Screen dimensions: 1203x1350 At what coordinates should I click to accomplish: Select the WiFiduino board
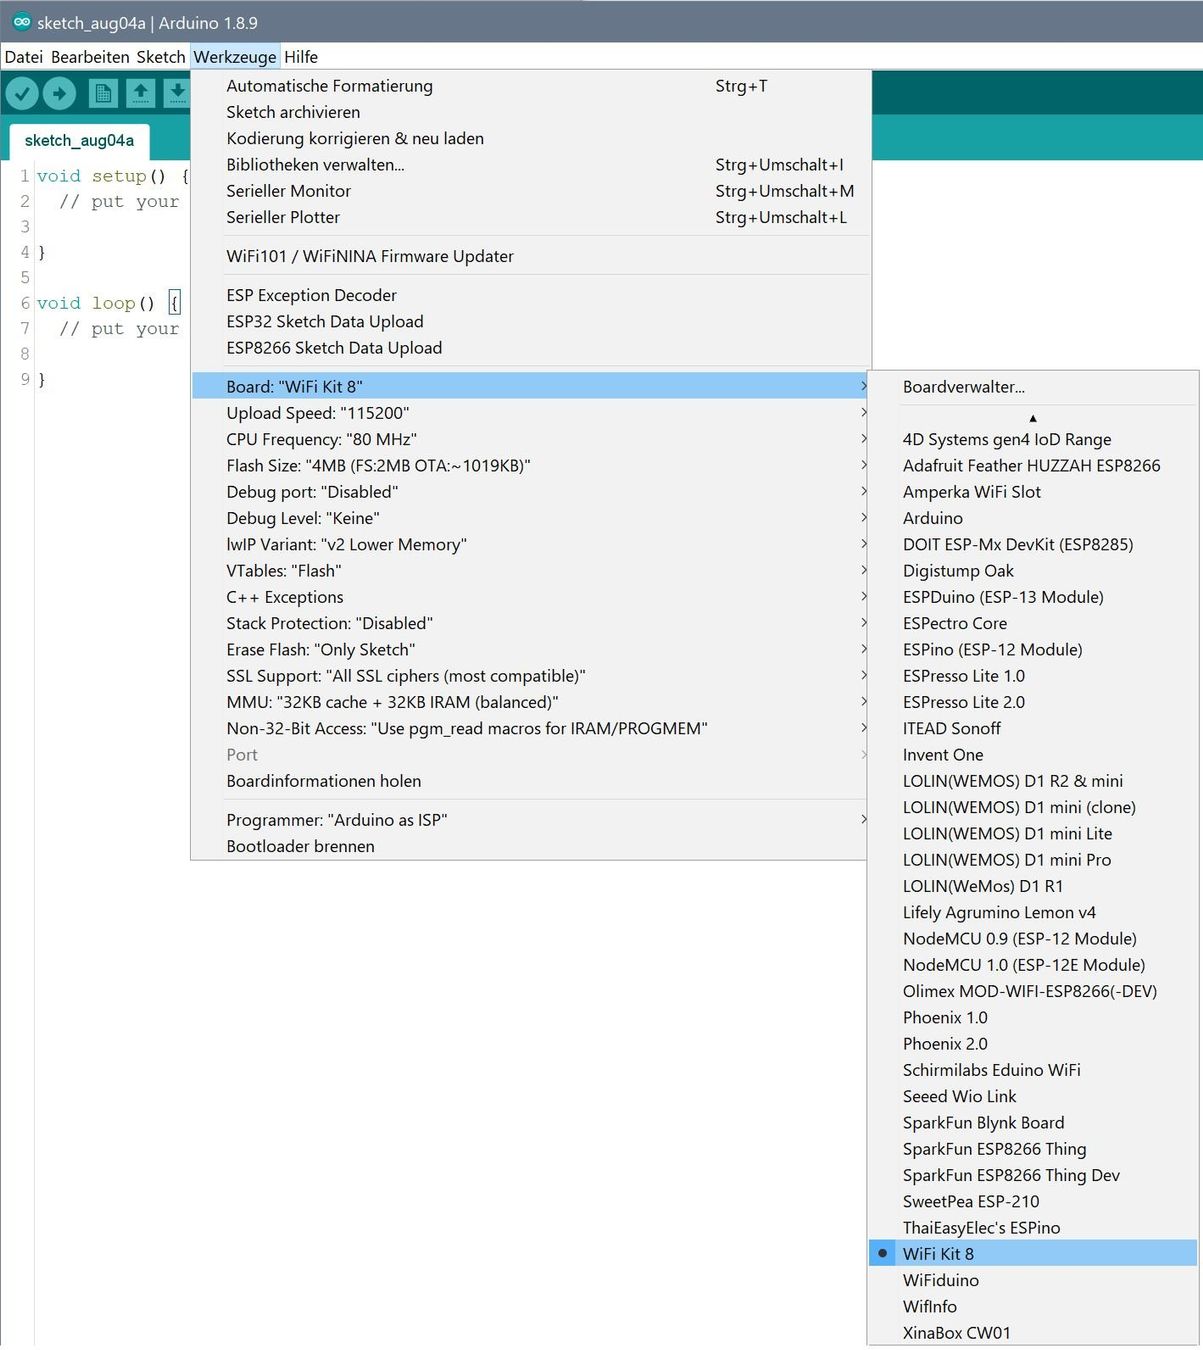click(1032, 1280)
